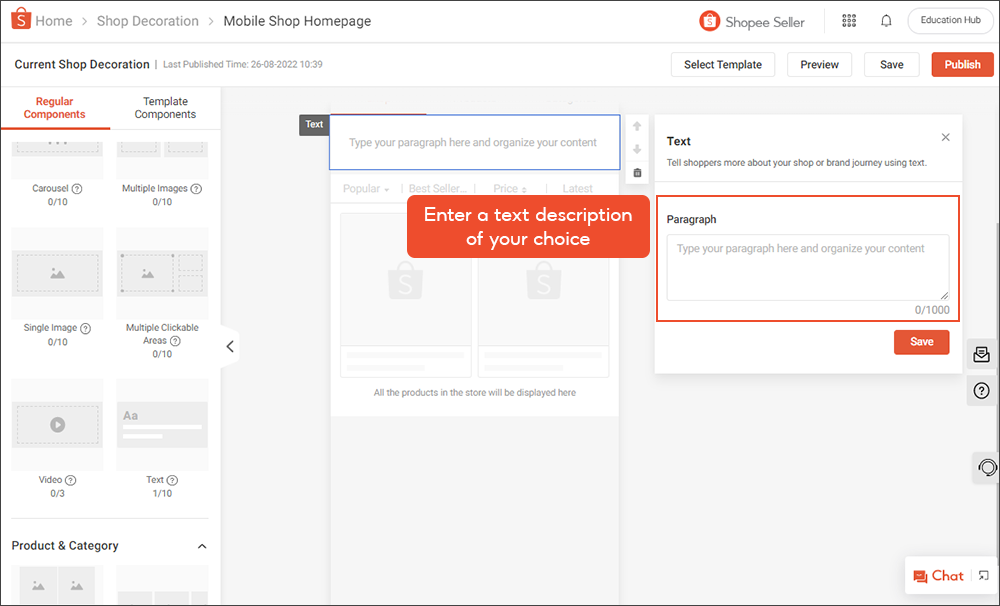The height and width of the screenshot is (606, 1000).
Task: Delete the text component with trash icon
Action: point(637,173)
